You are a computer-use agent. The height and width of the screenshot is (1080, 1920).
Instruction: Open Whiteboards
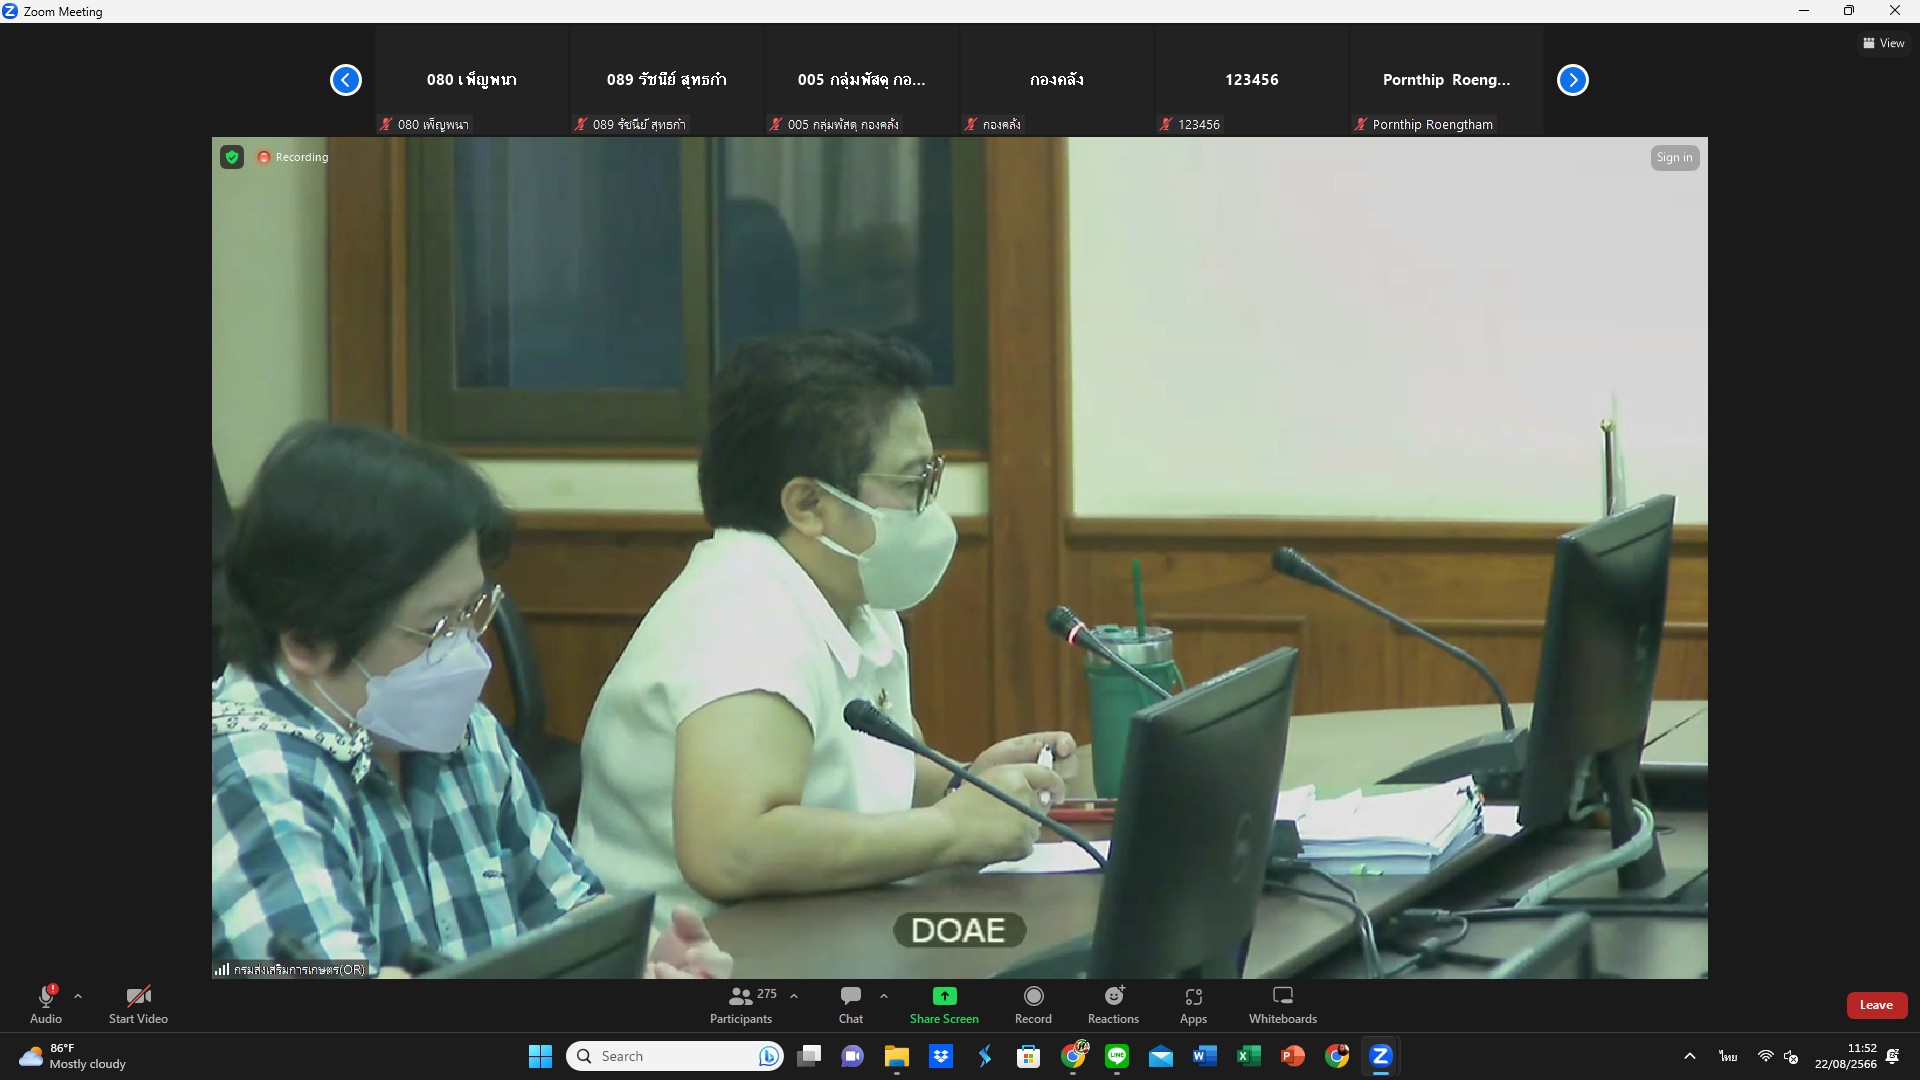point(1282,1004)
